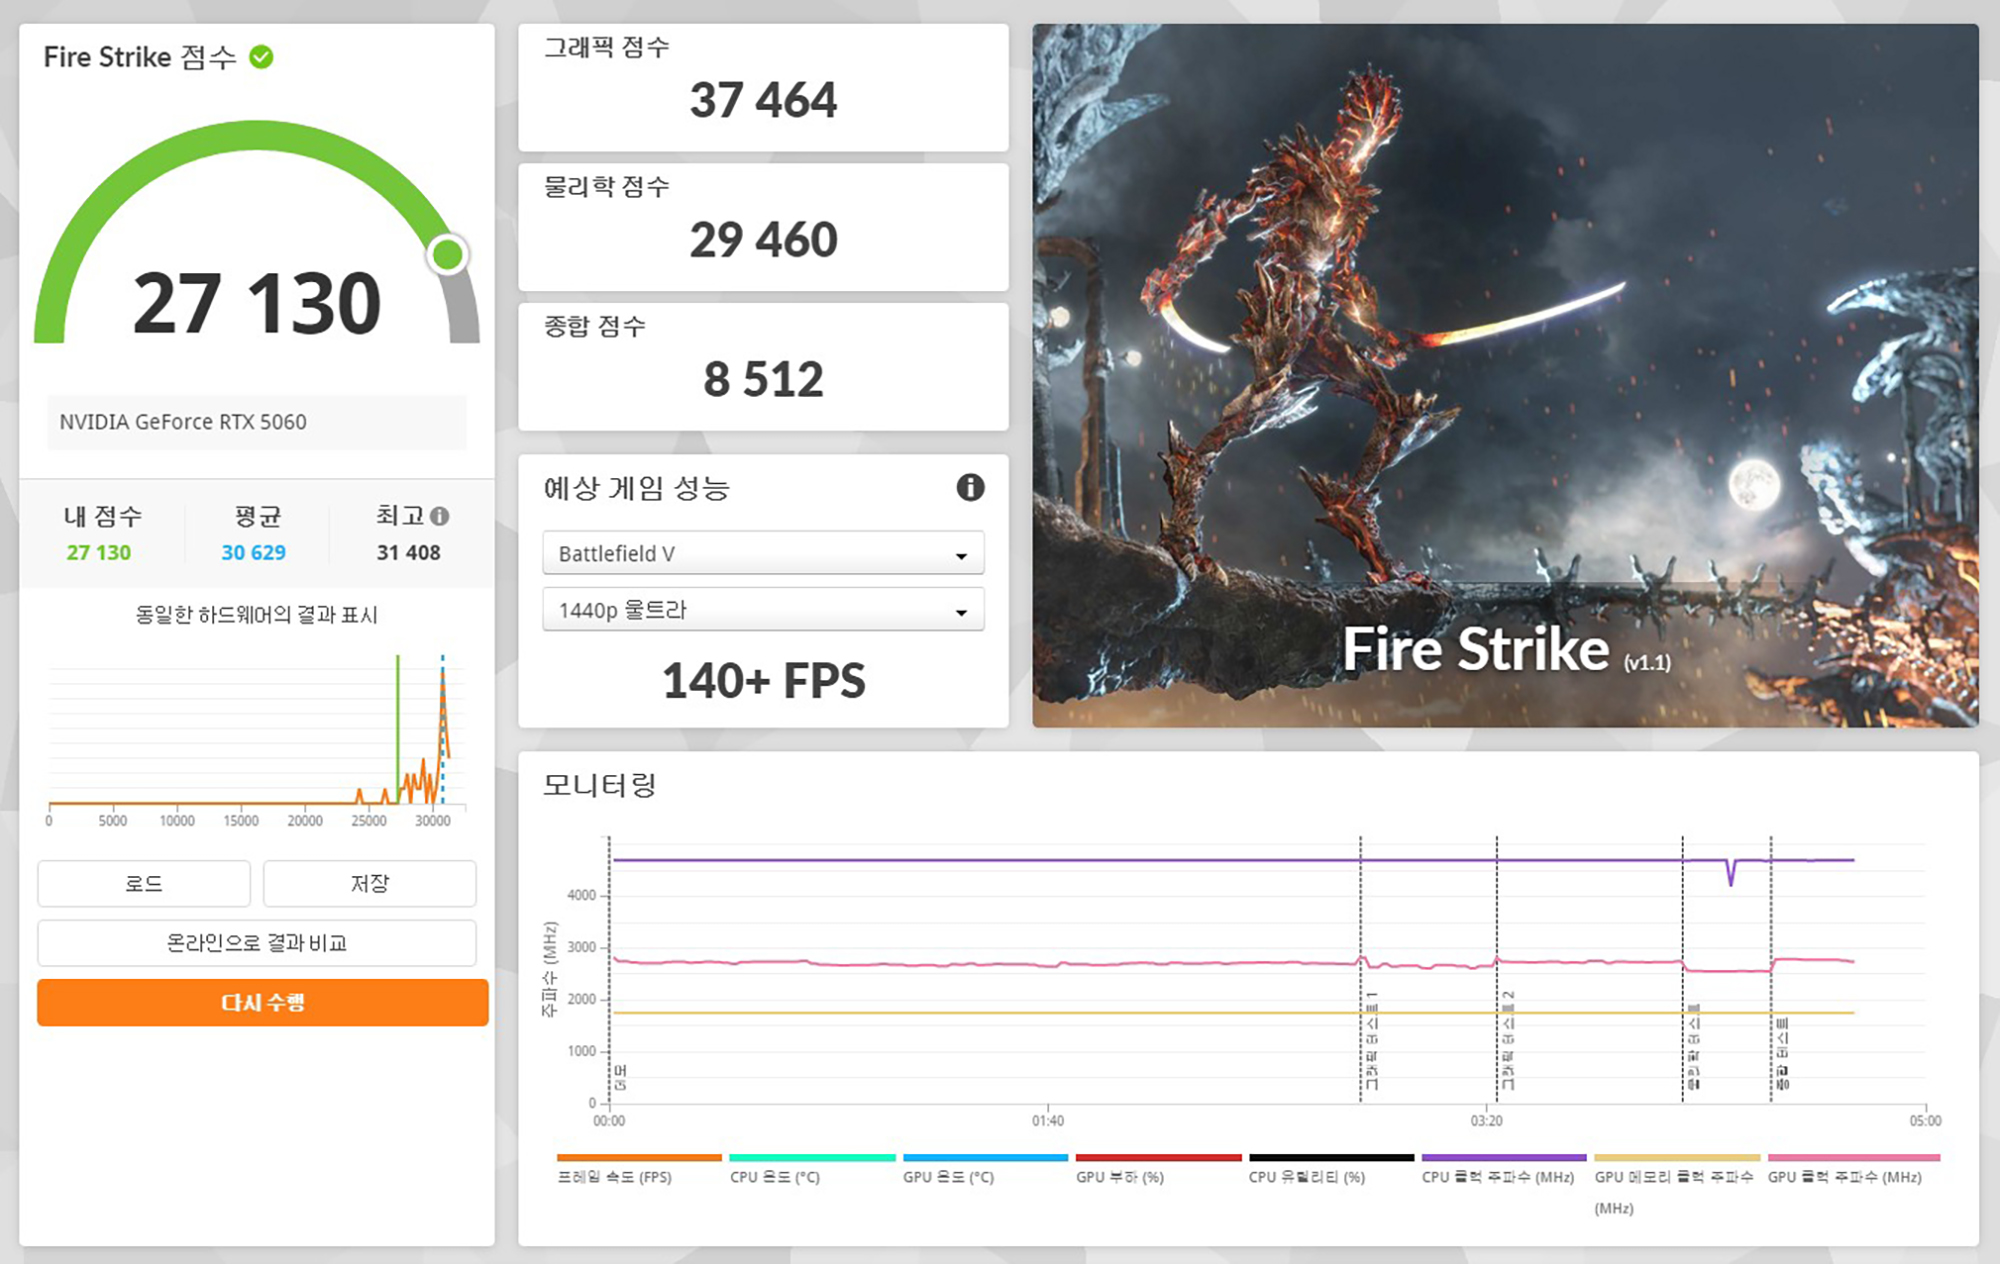Hide the GPU 부하 (%) red legend series
The image size is (2000, 1264).
pos(1120,1177)
